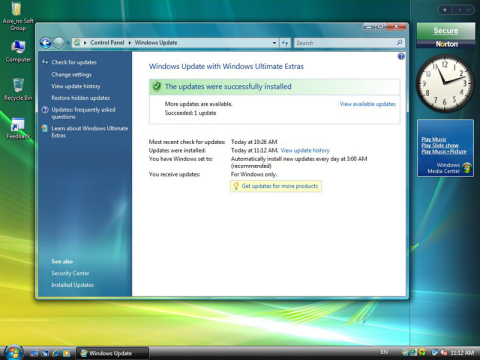Click the address bar Refresh button
480x360 pixels.
(x=285, y=43)
